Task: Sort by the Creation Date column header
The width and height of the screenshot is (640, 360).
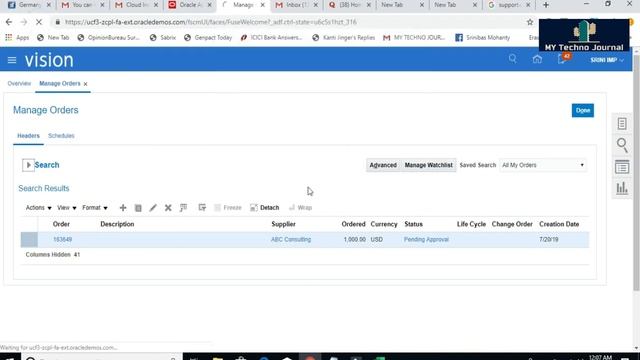Action: click(559, 224)
